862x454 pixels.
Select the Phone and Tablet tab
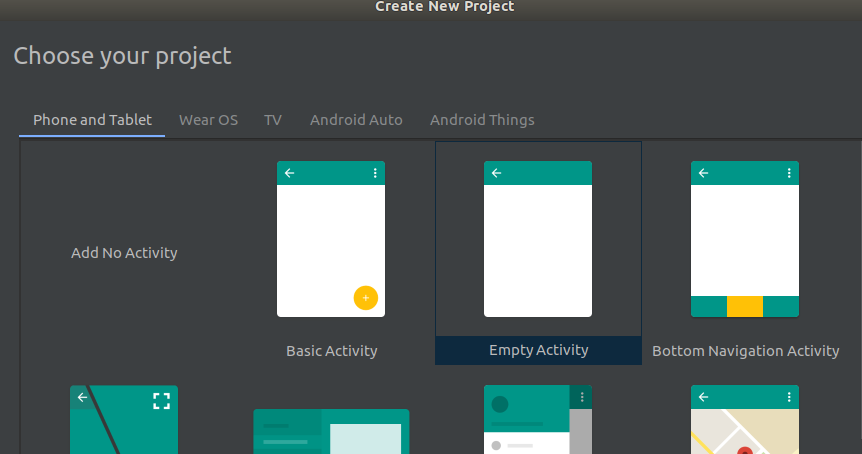pyautogui.click(x=92, y=120)
